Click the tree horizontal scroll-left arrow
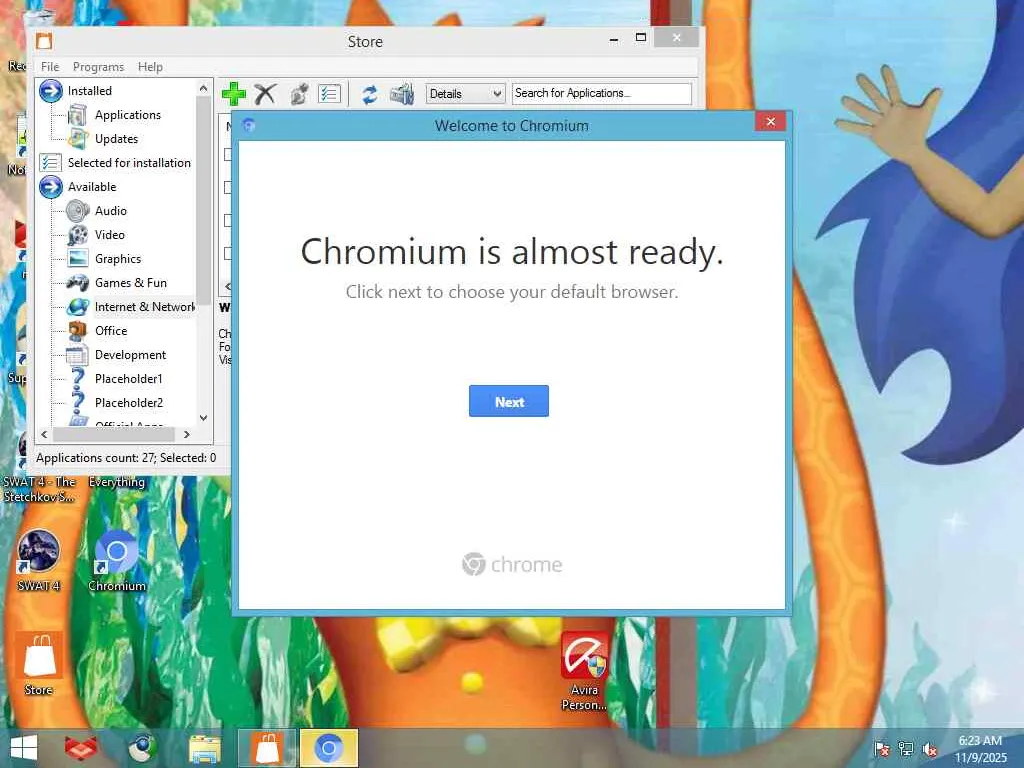The image size is (1024, 768). [x=44, y=434]
